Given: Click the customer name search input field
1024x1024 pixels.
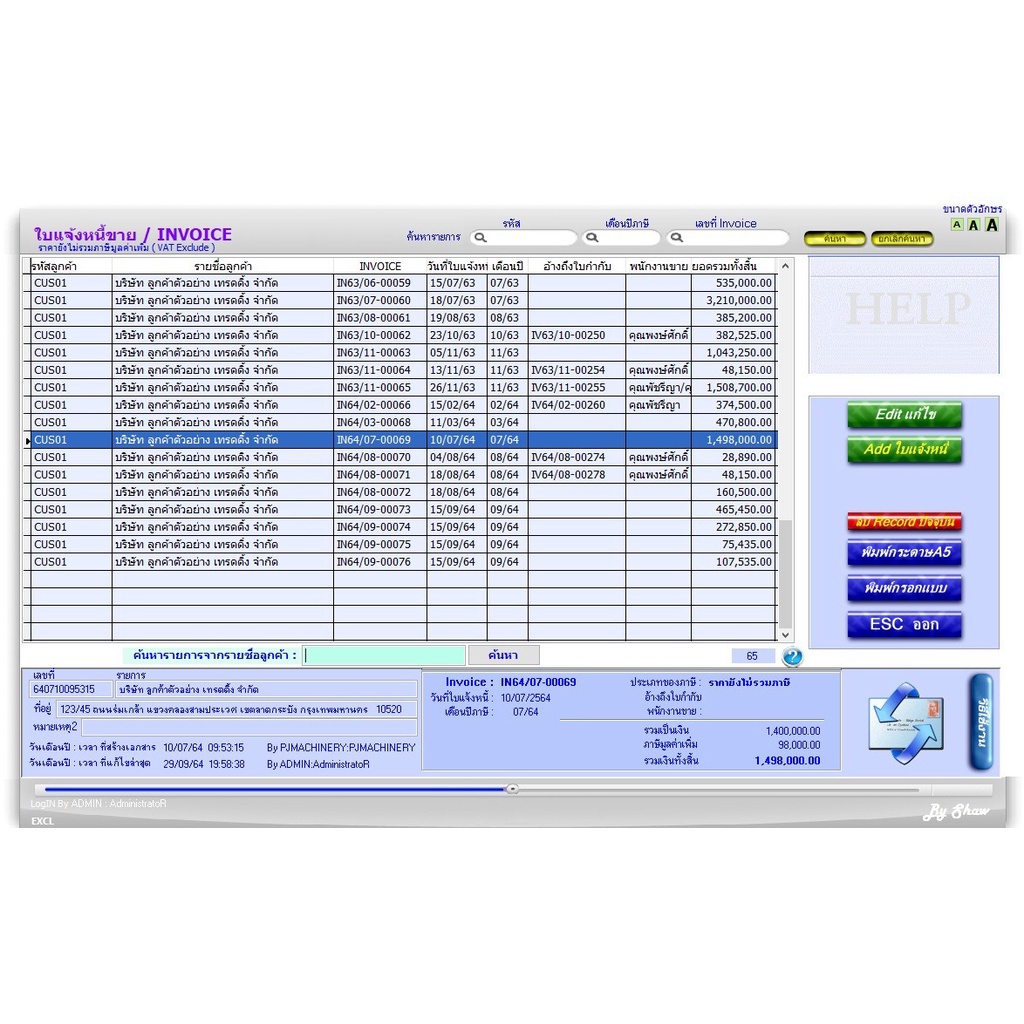Looking at the screenshot, I should (x=384, y=655).
